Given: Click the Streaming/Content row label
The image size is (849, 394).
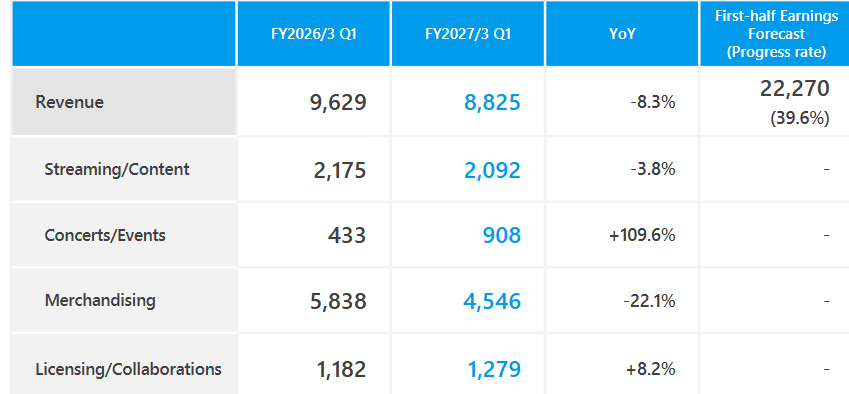Looking at the screenshot, I should tap(117, 169).
